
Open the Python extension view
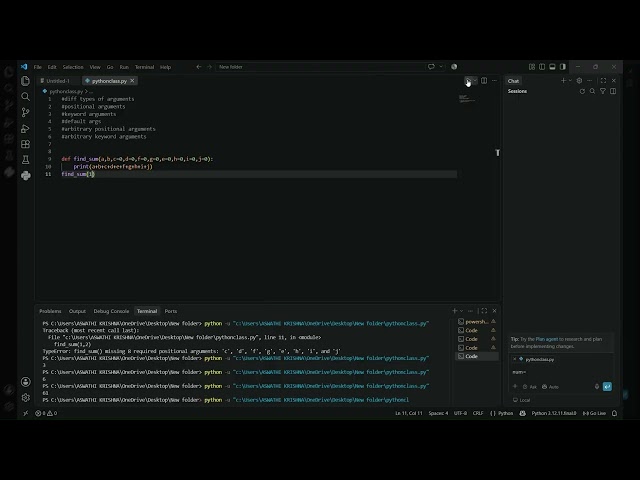(x=25, y=176)
